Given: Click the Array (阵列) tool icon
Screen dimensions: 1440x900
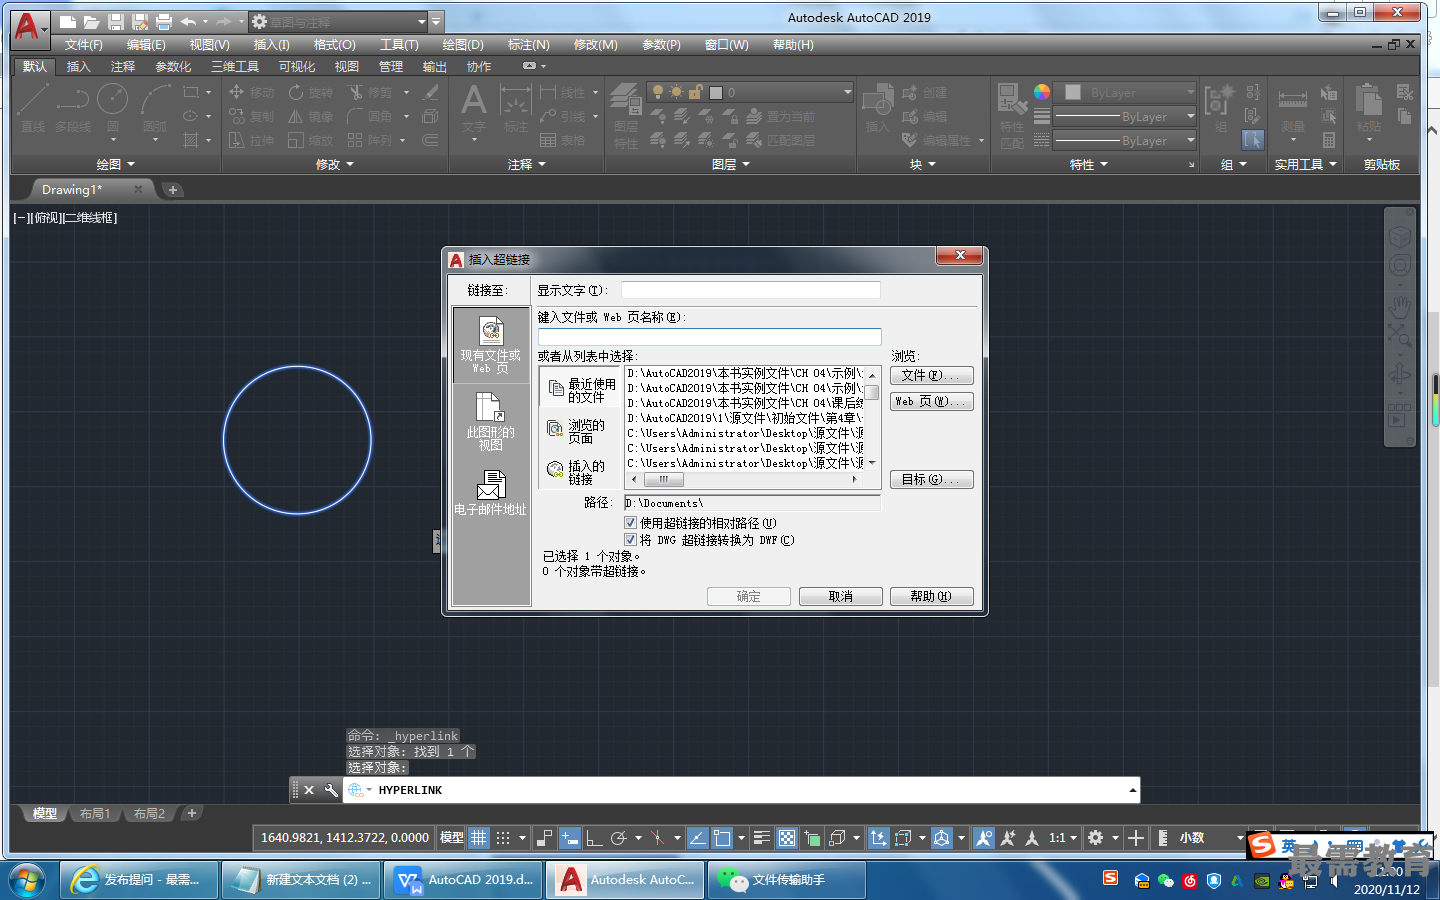Looking at the screenshot, I should pos(355,140).
